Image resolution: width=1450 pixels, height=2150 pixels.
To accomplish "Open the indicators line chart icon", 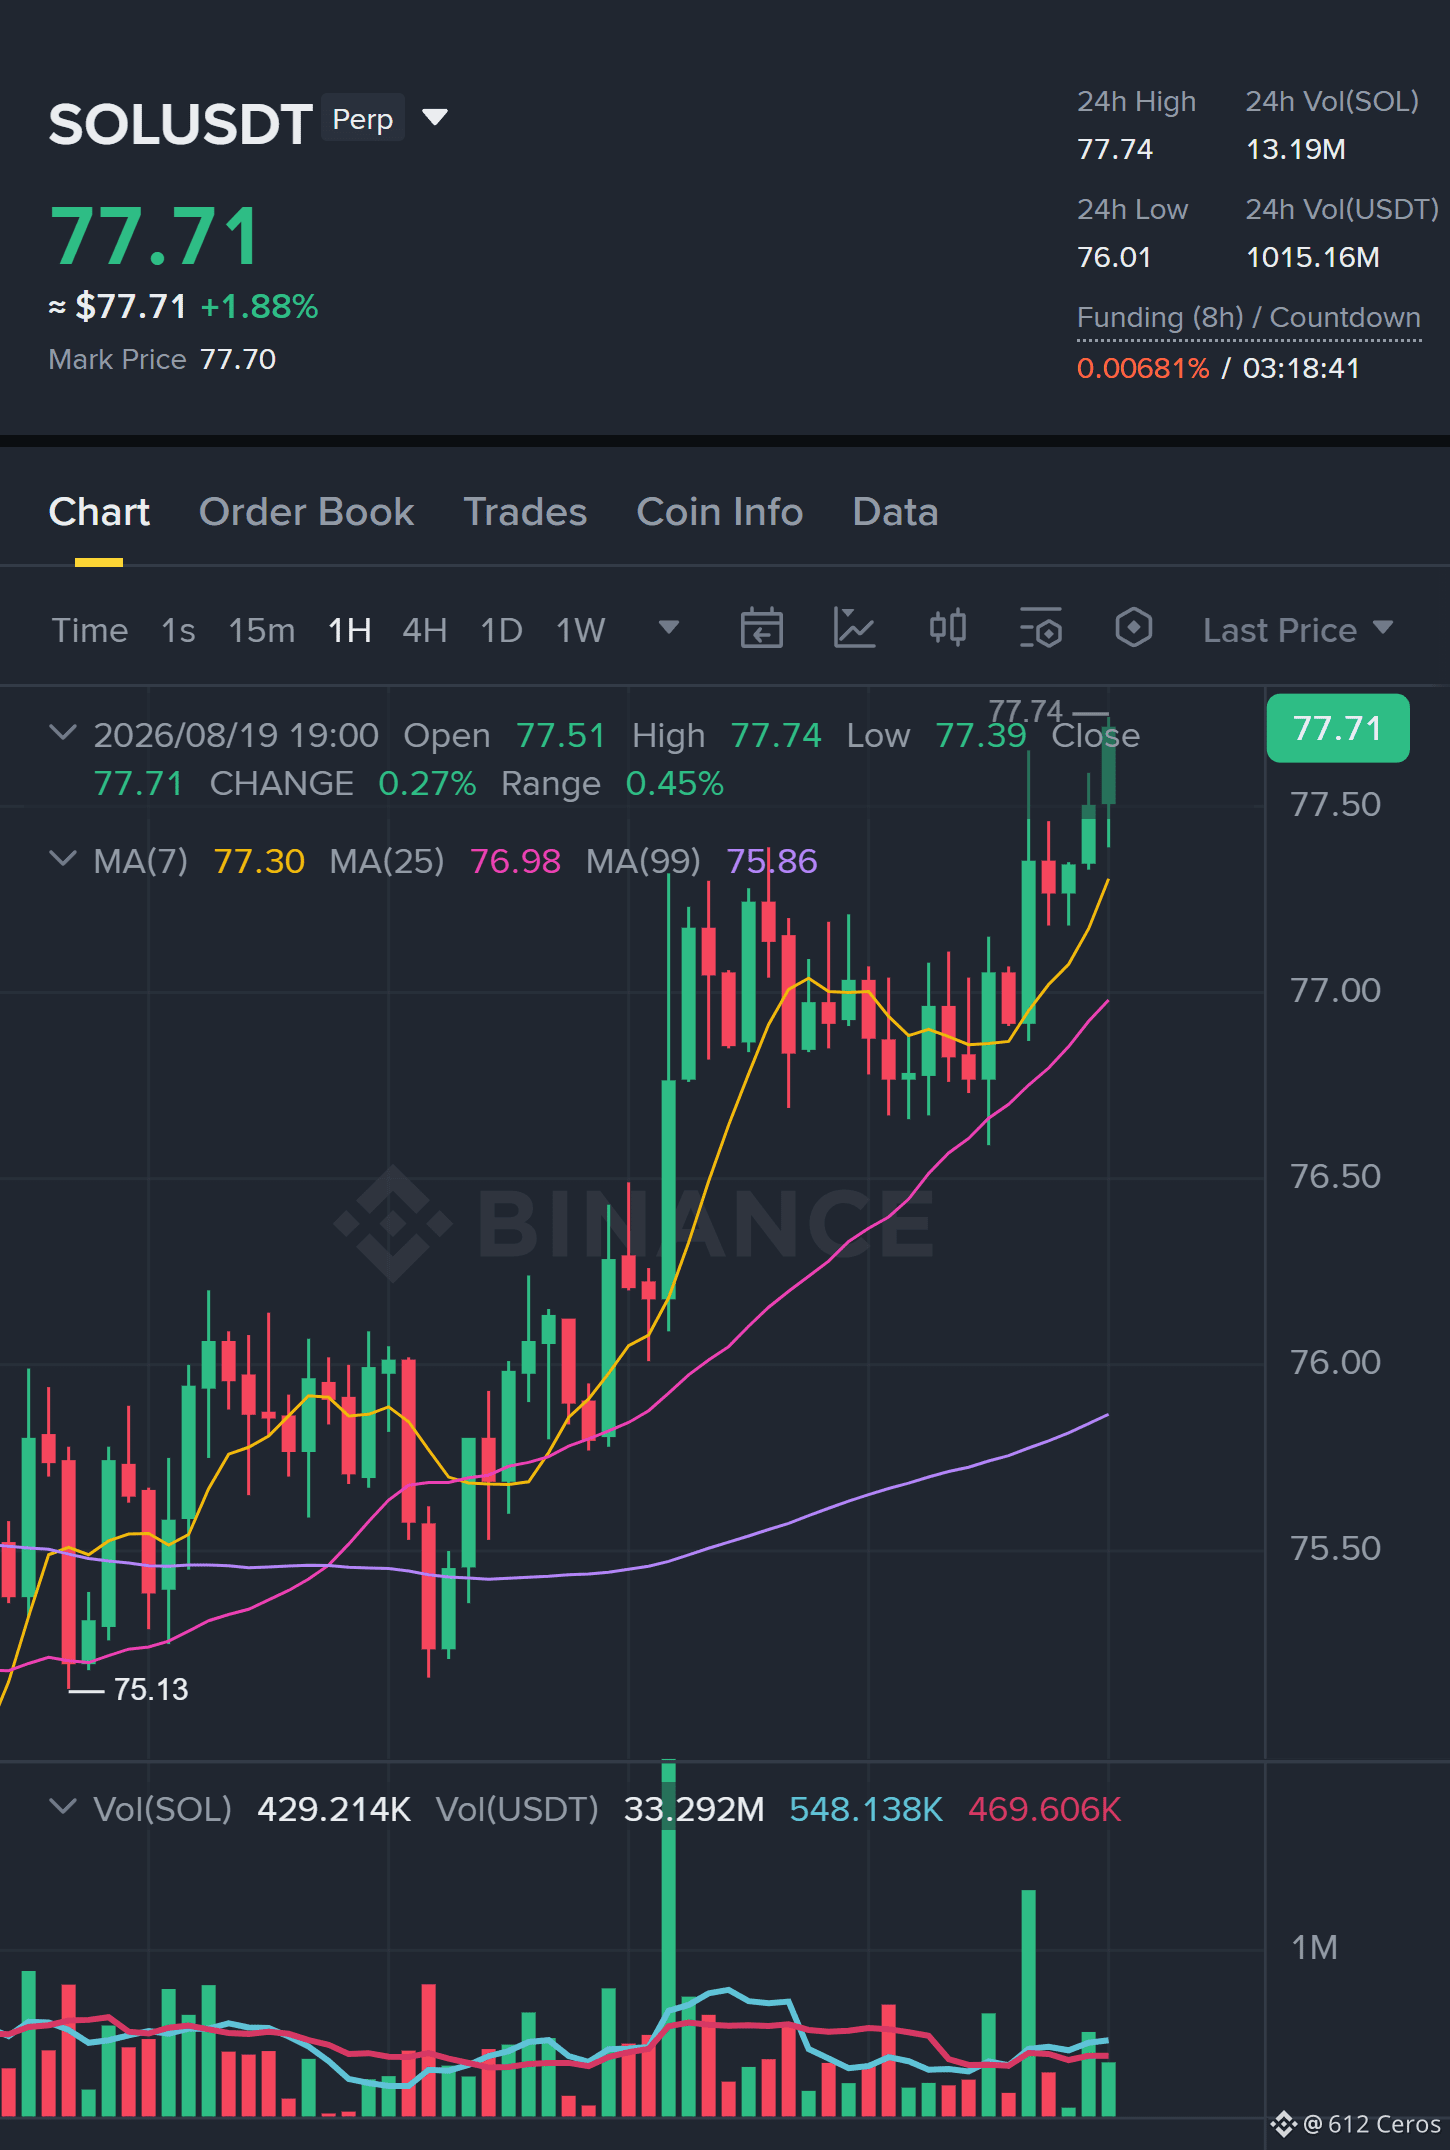I will [855, 628].
